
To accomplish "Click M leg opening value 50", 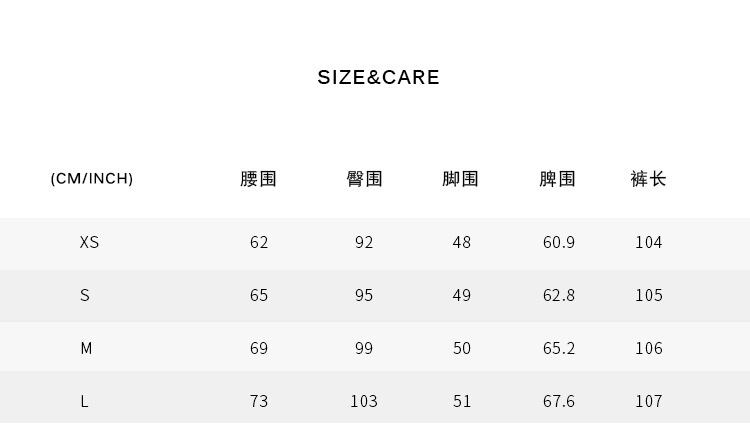I will point(461,348).
